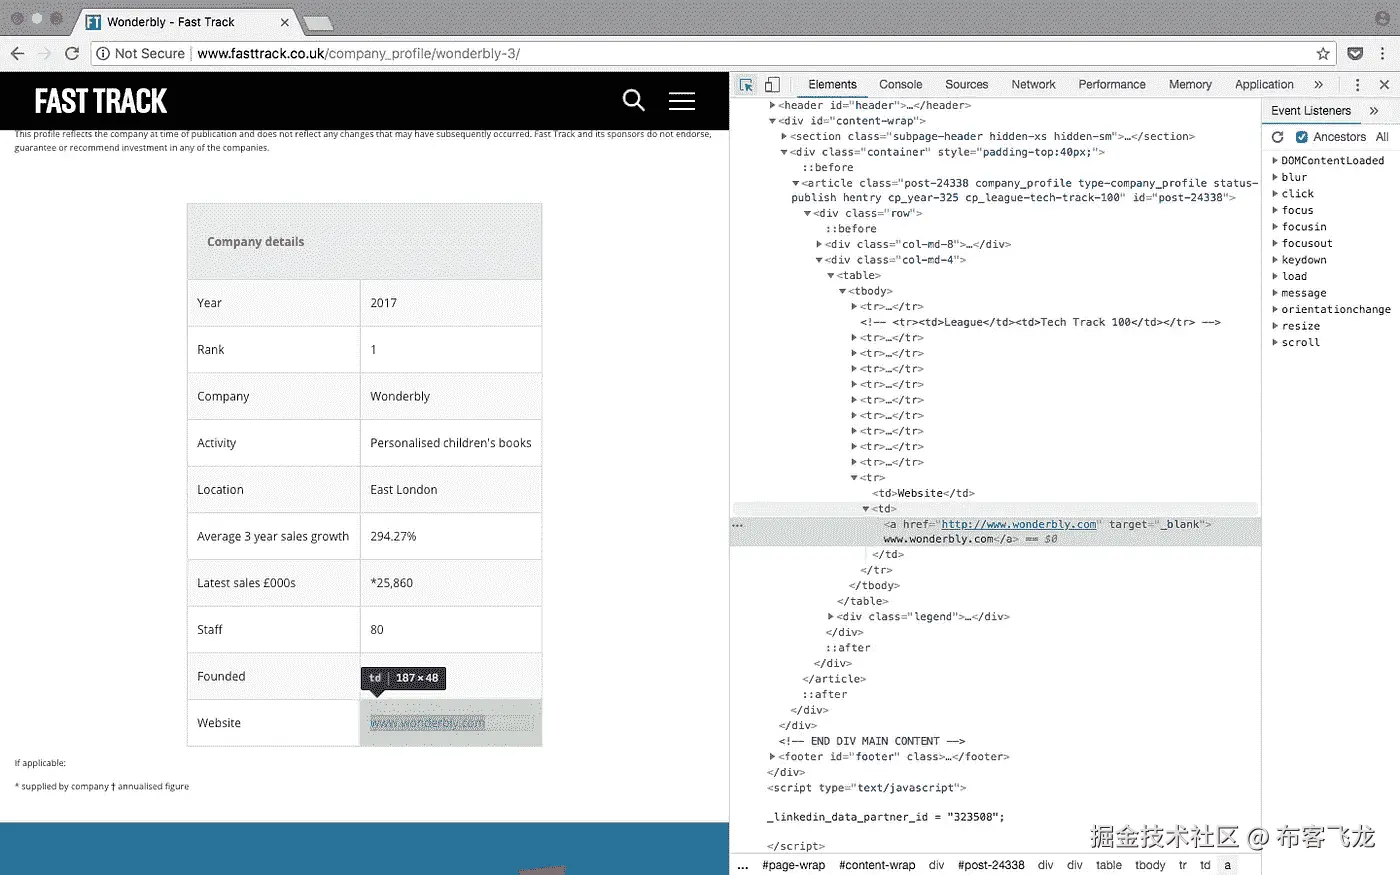Viewport: 1400px width, 875px height.
Task: Click the *25,860 latest sales value
Action: click(392, 583)
